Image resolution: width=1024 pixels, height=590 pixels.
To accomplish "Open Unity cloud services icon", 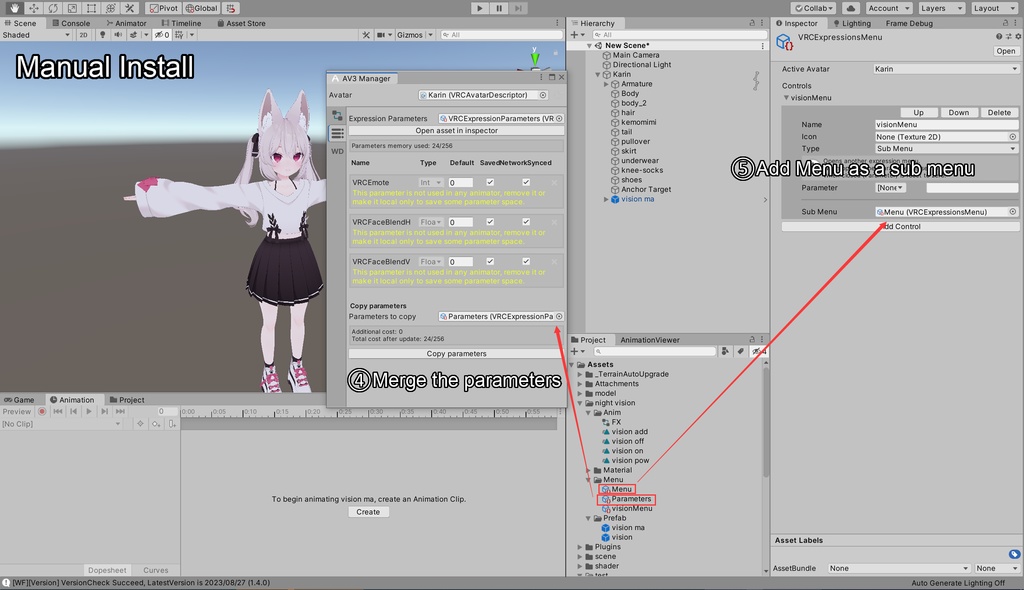I will [x=850, y=8].
